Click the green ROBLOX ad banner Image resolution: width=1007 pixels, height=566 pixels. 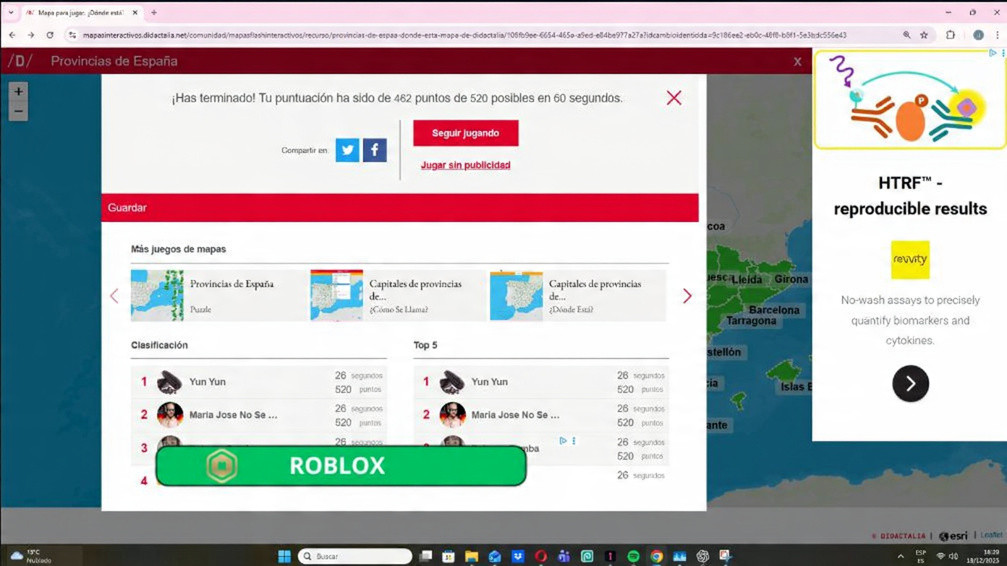coord(340,466)
